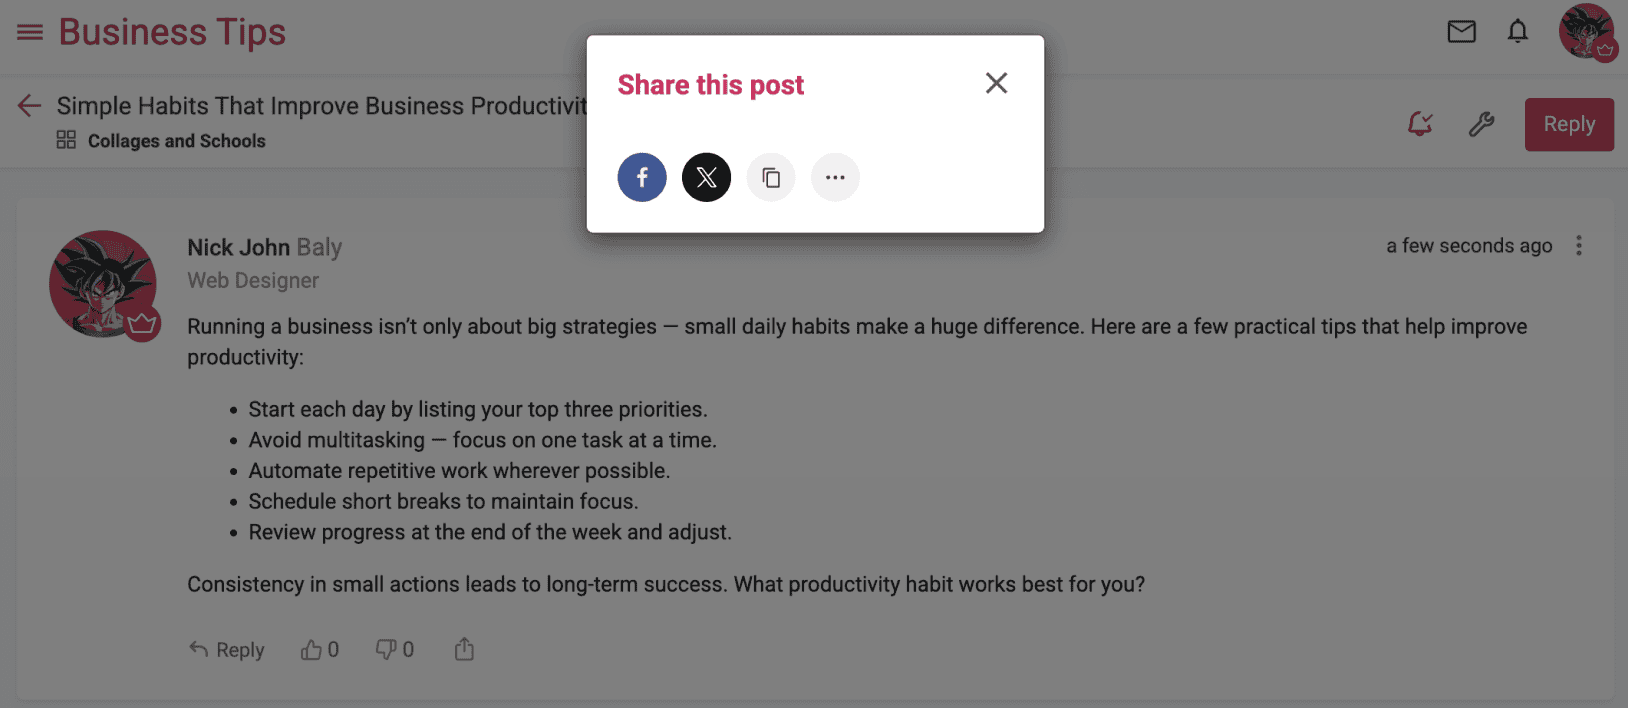Screen dimensions: 1628x708
Task: Open the post options three-dot menu
Action: pos(1579,246)
